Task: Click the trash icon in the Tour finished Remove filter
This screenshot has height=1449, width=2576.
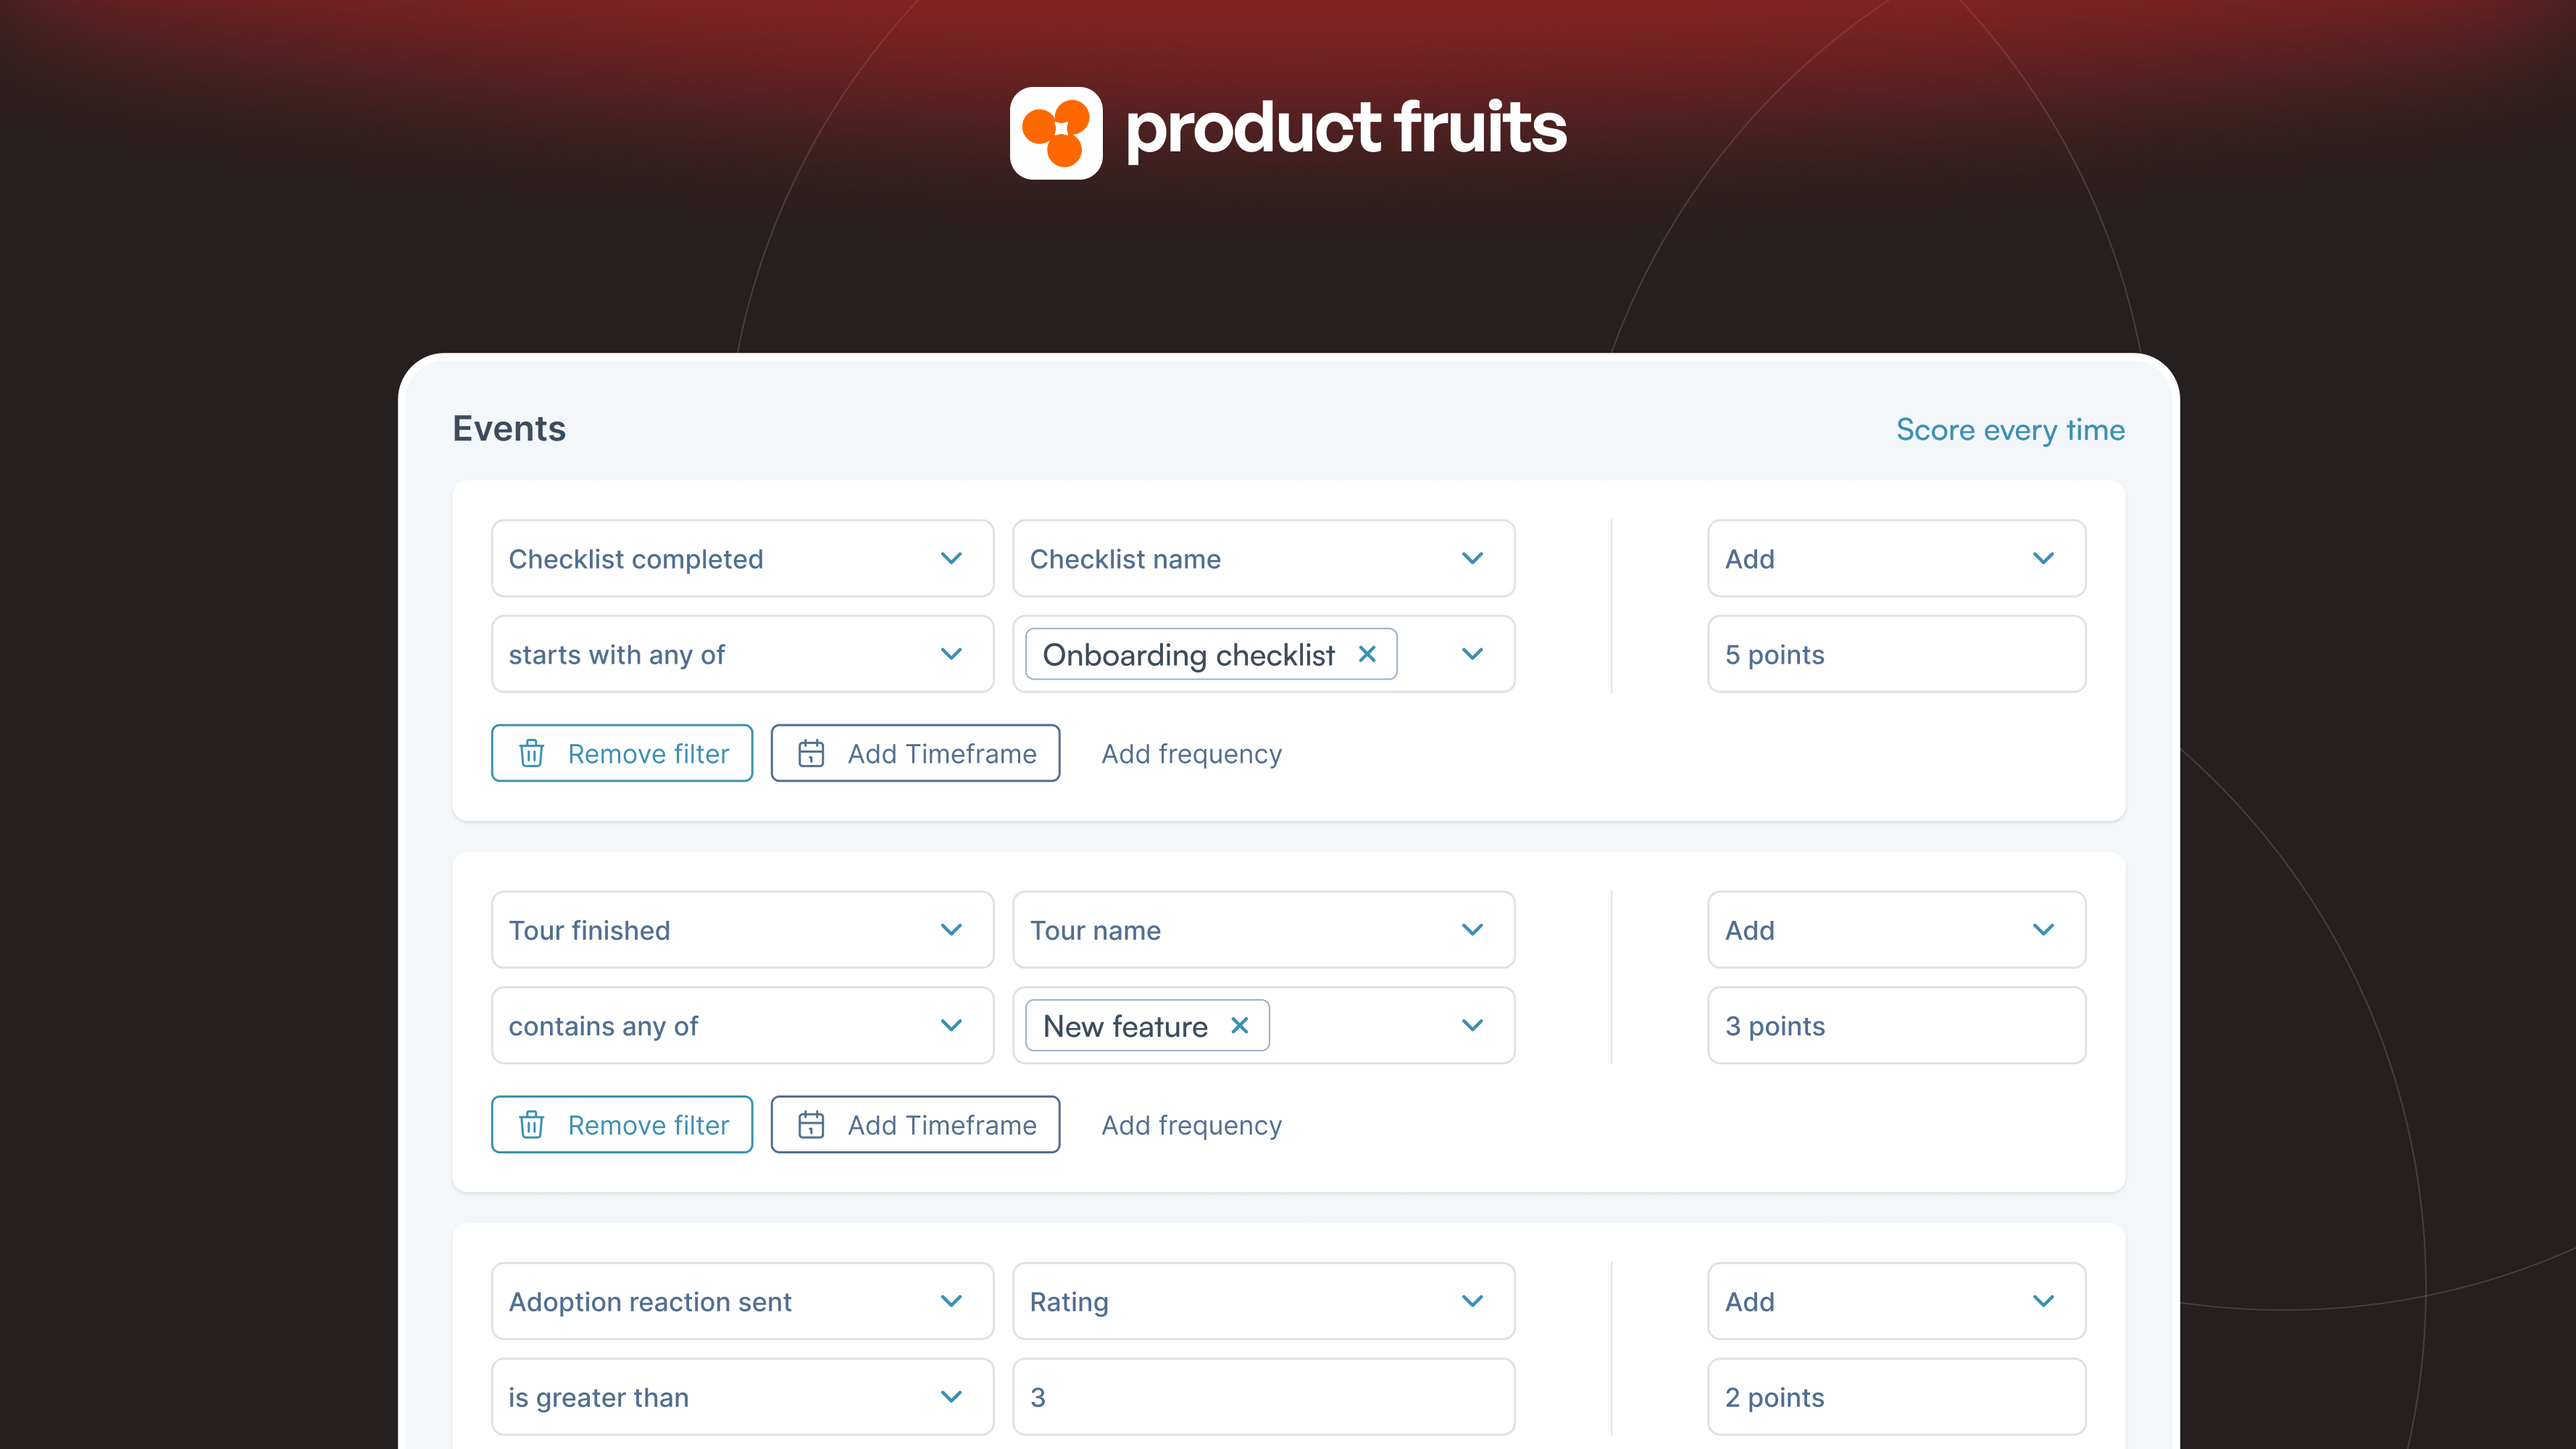Action: (531, 1124)
